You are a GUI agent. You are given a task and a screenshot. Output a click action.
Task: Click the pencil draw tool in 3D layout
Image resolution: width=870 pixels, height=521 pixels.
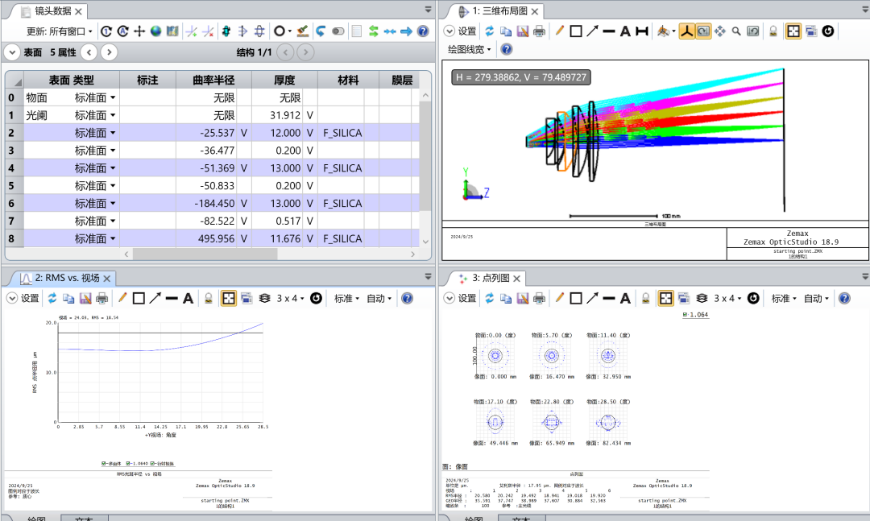point(560,31)
